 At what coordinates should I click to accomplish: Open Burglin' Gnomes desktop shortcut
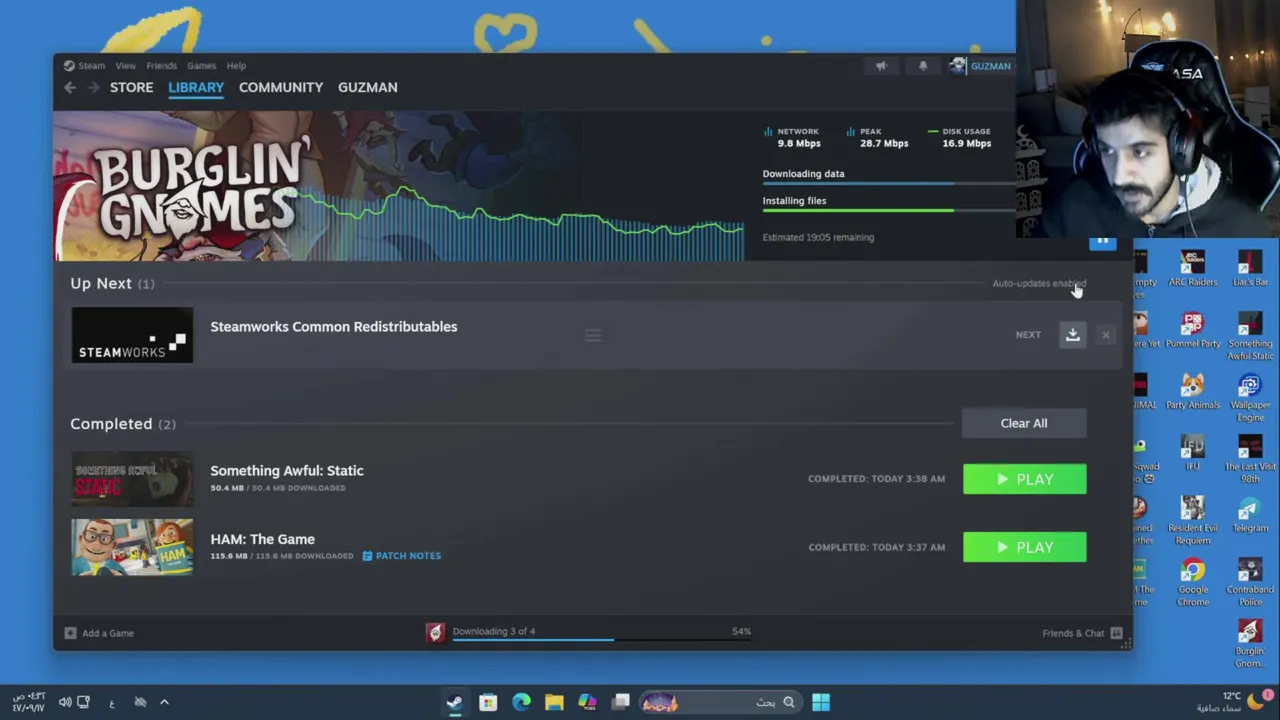[1250, 642]
